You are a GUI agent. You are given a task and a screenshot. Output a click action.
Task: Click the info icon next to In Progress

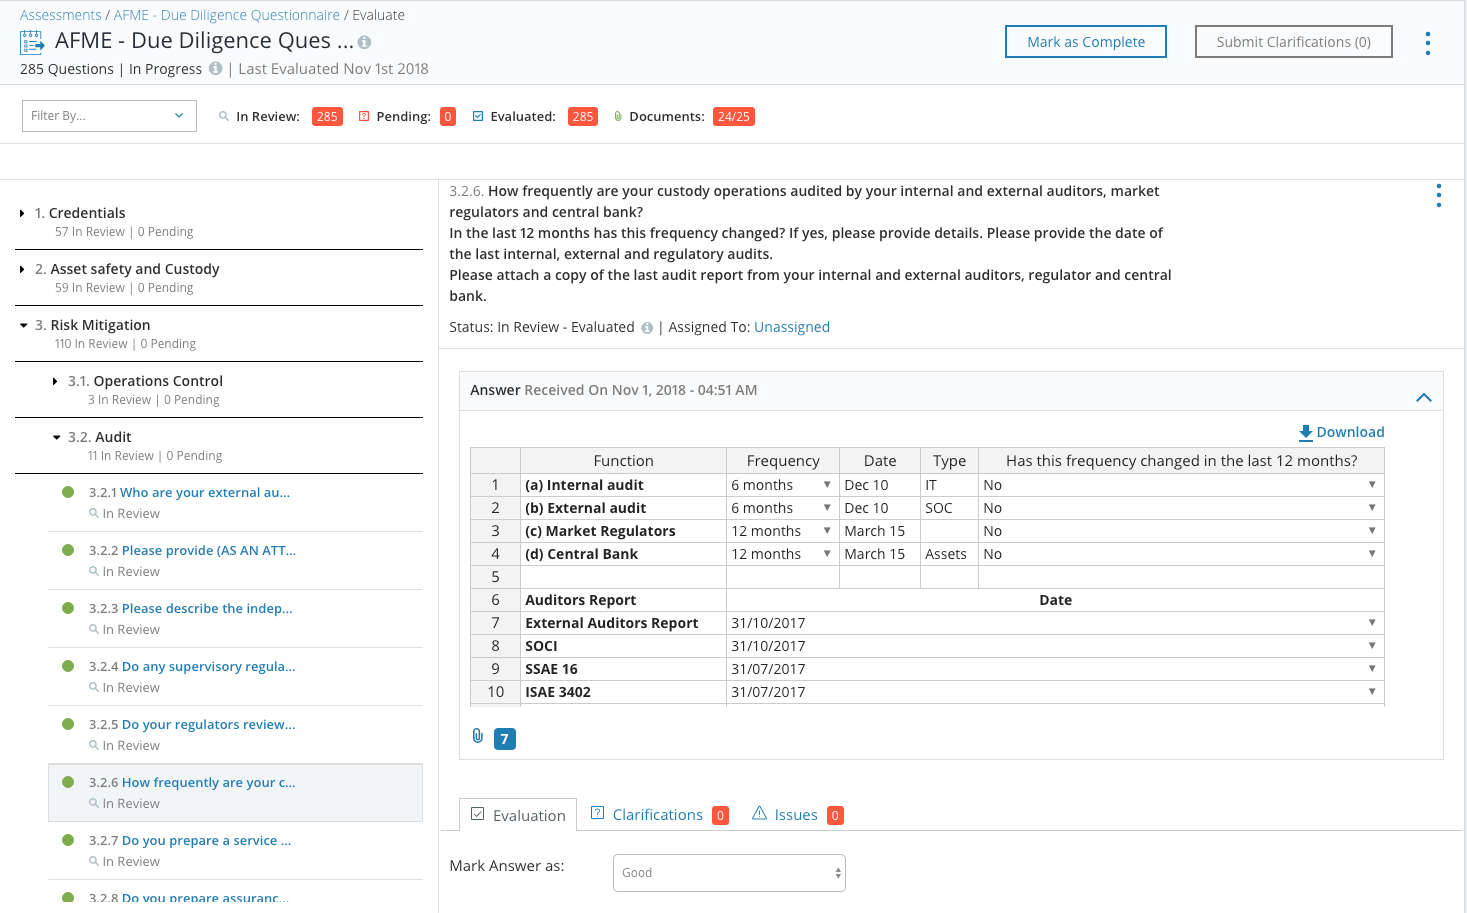[215, 69]
